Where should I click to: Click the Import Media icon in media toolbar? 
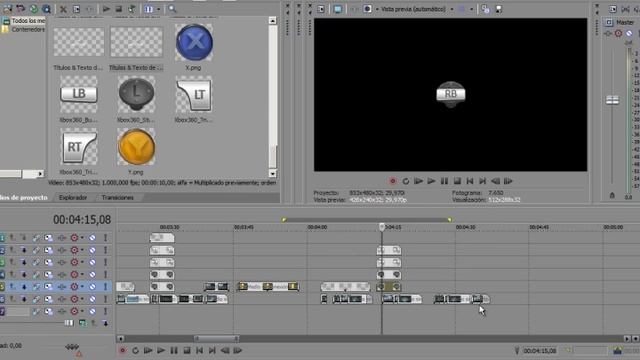tap(7, 9)
